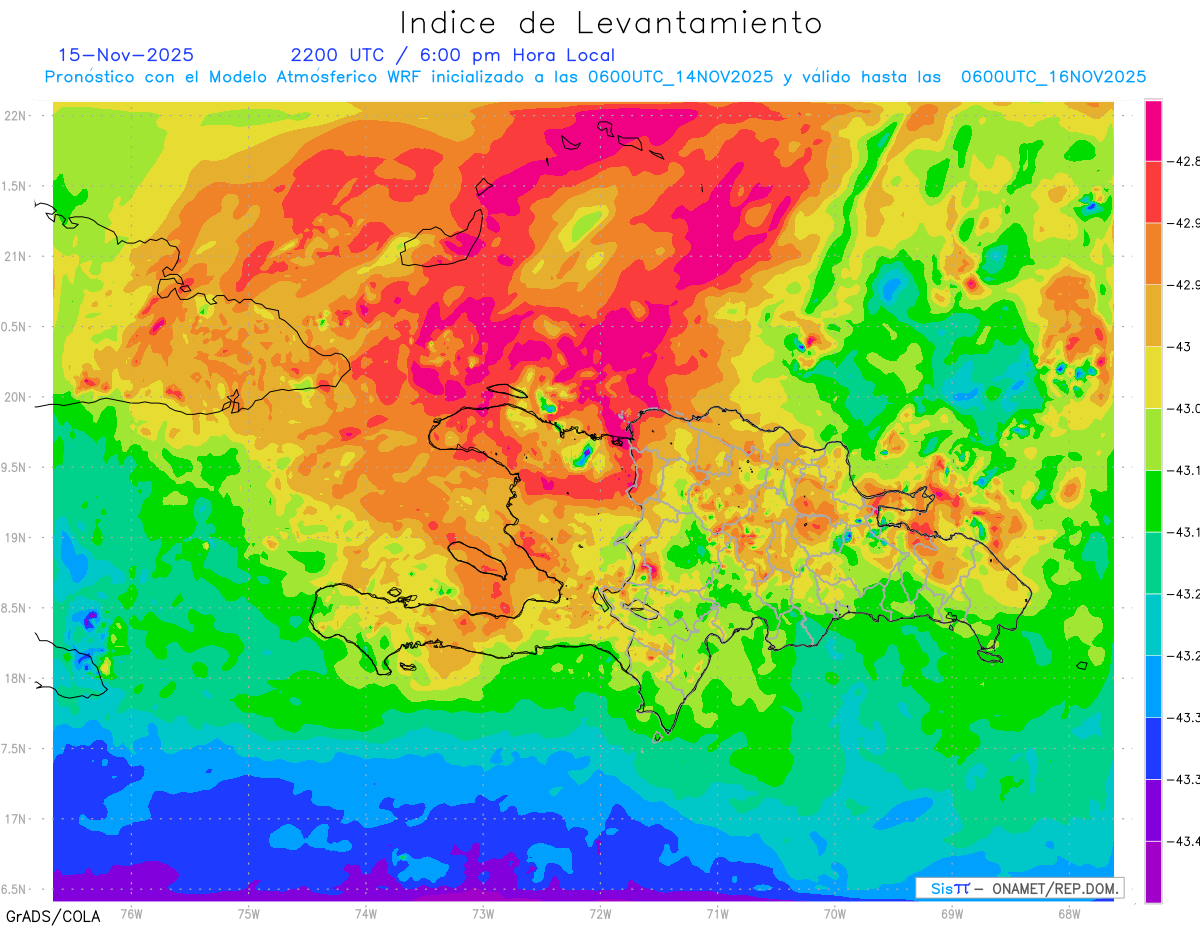
Task: Click the dark blue swatch on the color bar
Action: [x=1153, y=748]
